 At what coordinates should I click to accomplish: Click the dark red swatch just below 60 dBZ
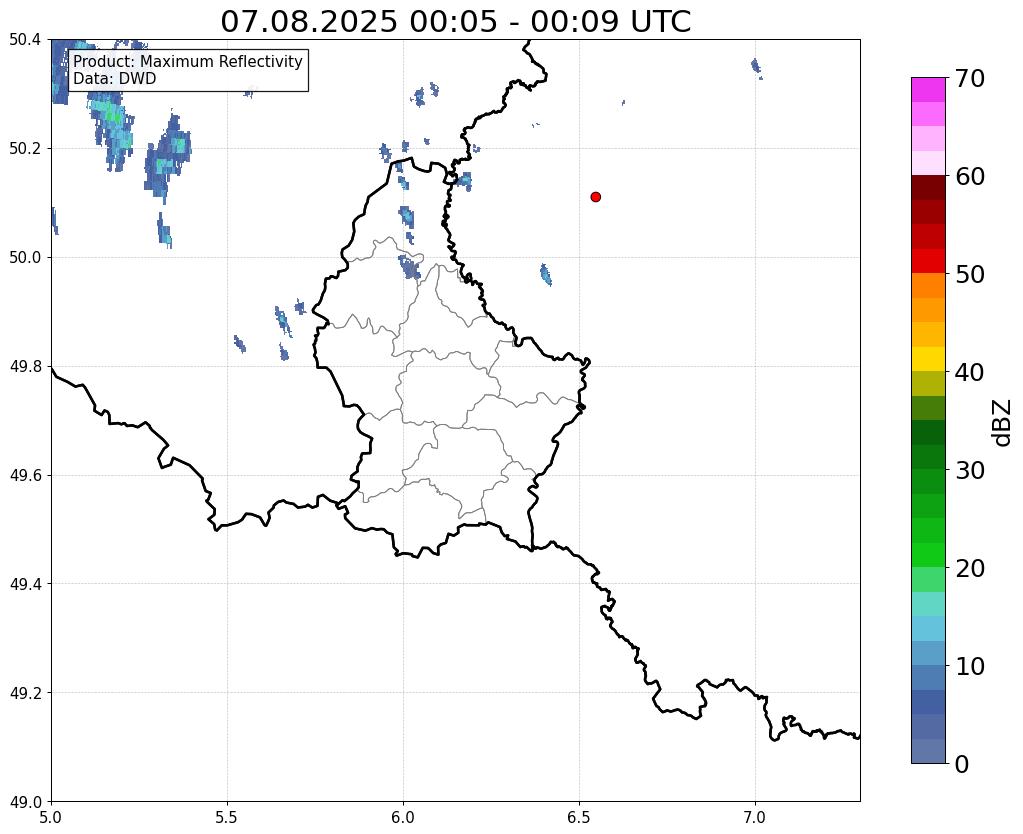point(928,188)
